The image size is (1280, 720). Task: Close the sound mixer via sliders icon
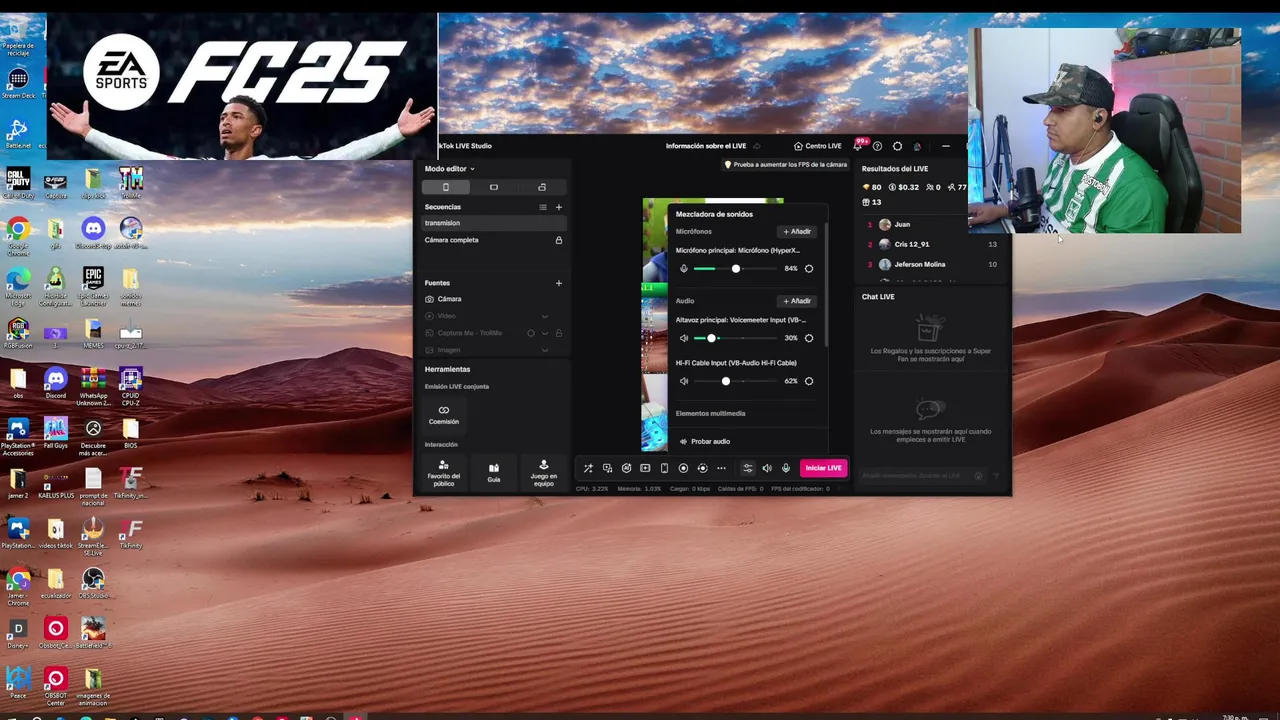tap(747, 468)
